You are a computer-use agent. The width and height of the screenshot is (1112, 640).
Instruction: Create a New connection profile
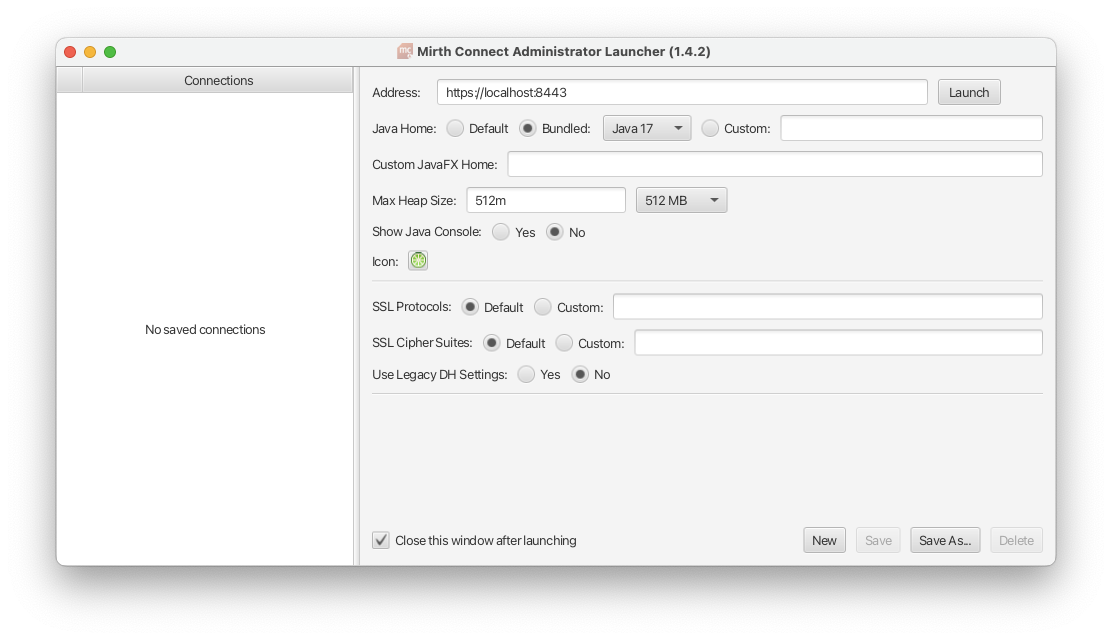click(824, 539)
